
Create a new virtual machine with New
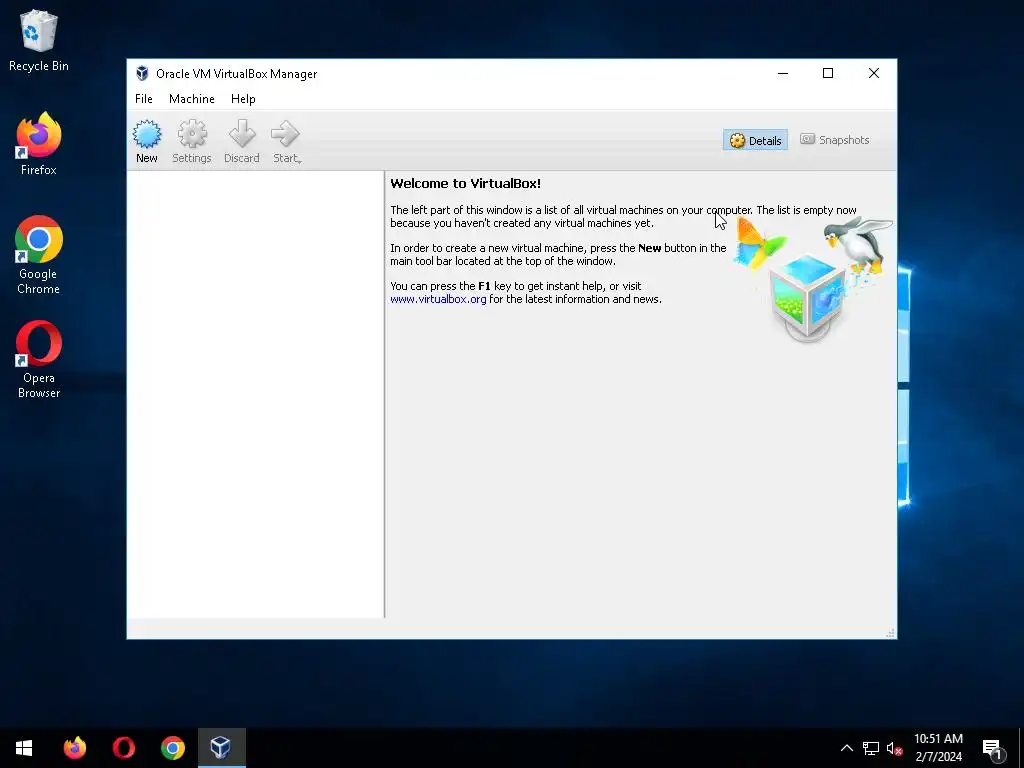click(x=147, y=141)
